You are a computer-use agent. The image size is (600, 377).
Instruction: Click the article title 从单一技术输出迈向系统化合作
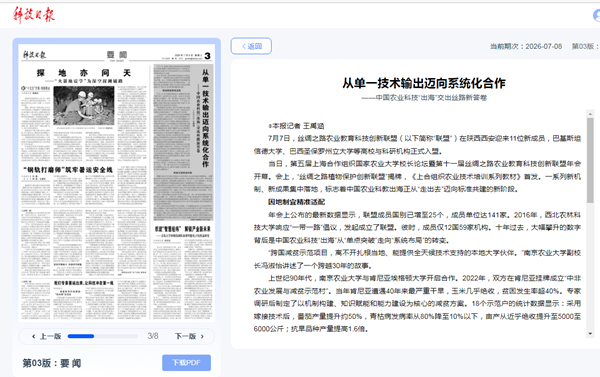(424, 83)
